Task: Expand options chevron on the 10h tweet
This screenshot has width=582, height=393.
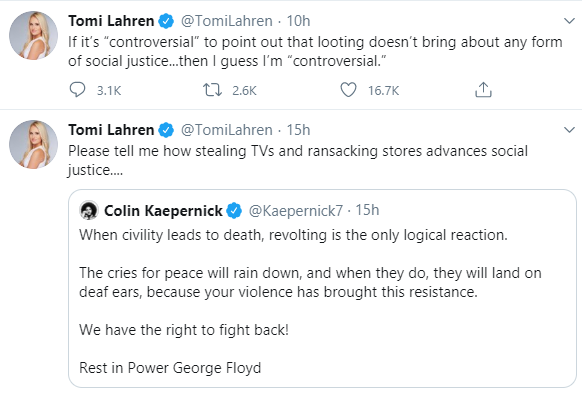Action: pyautogui.click(x=569, y=21)
